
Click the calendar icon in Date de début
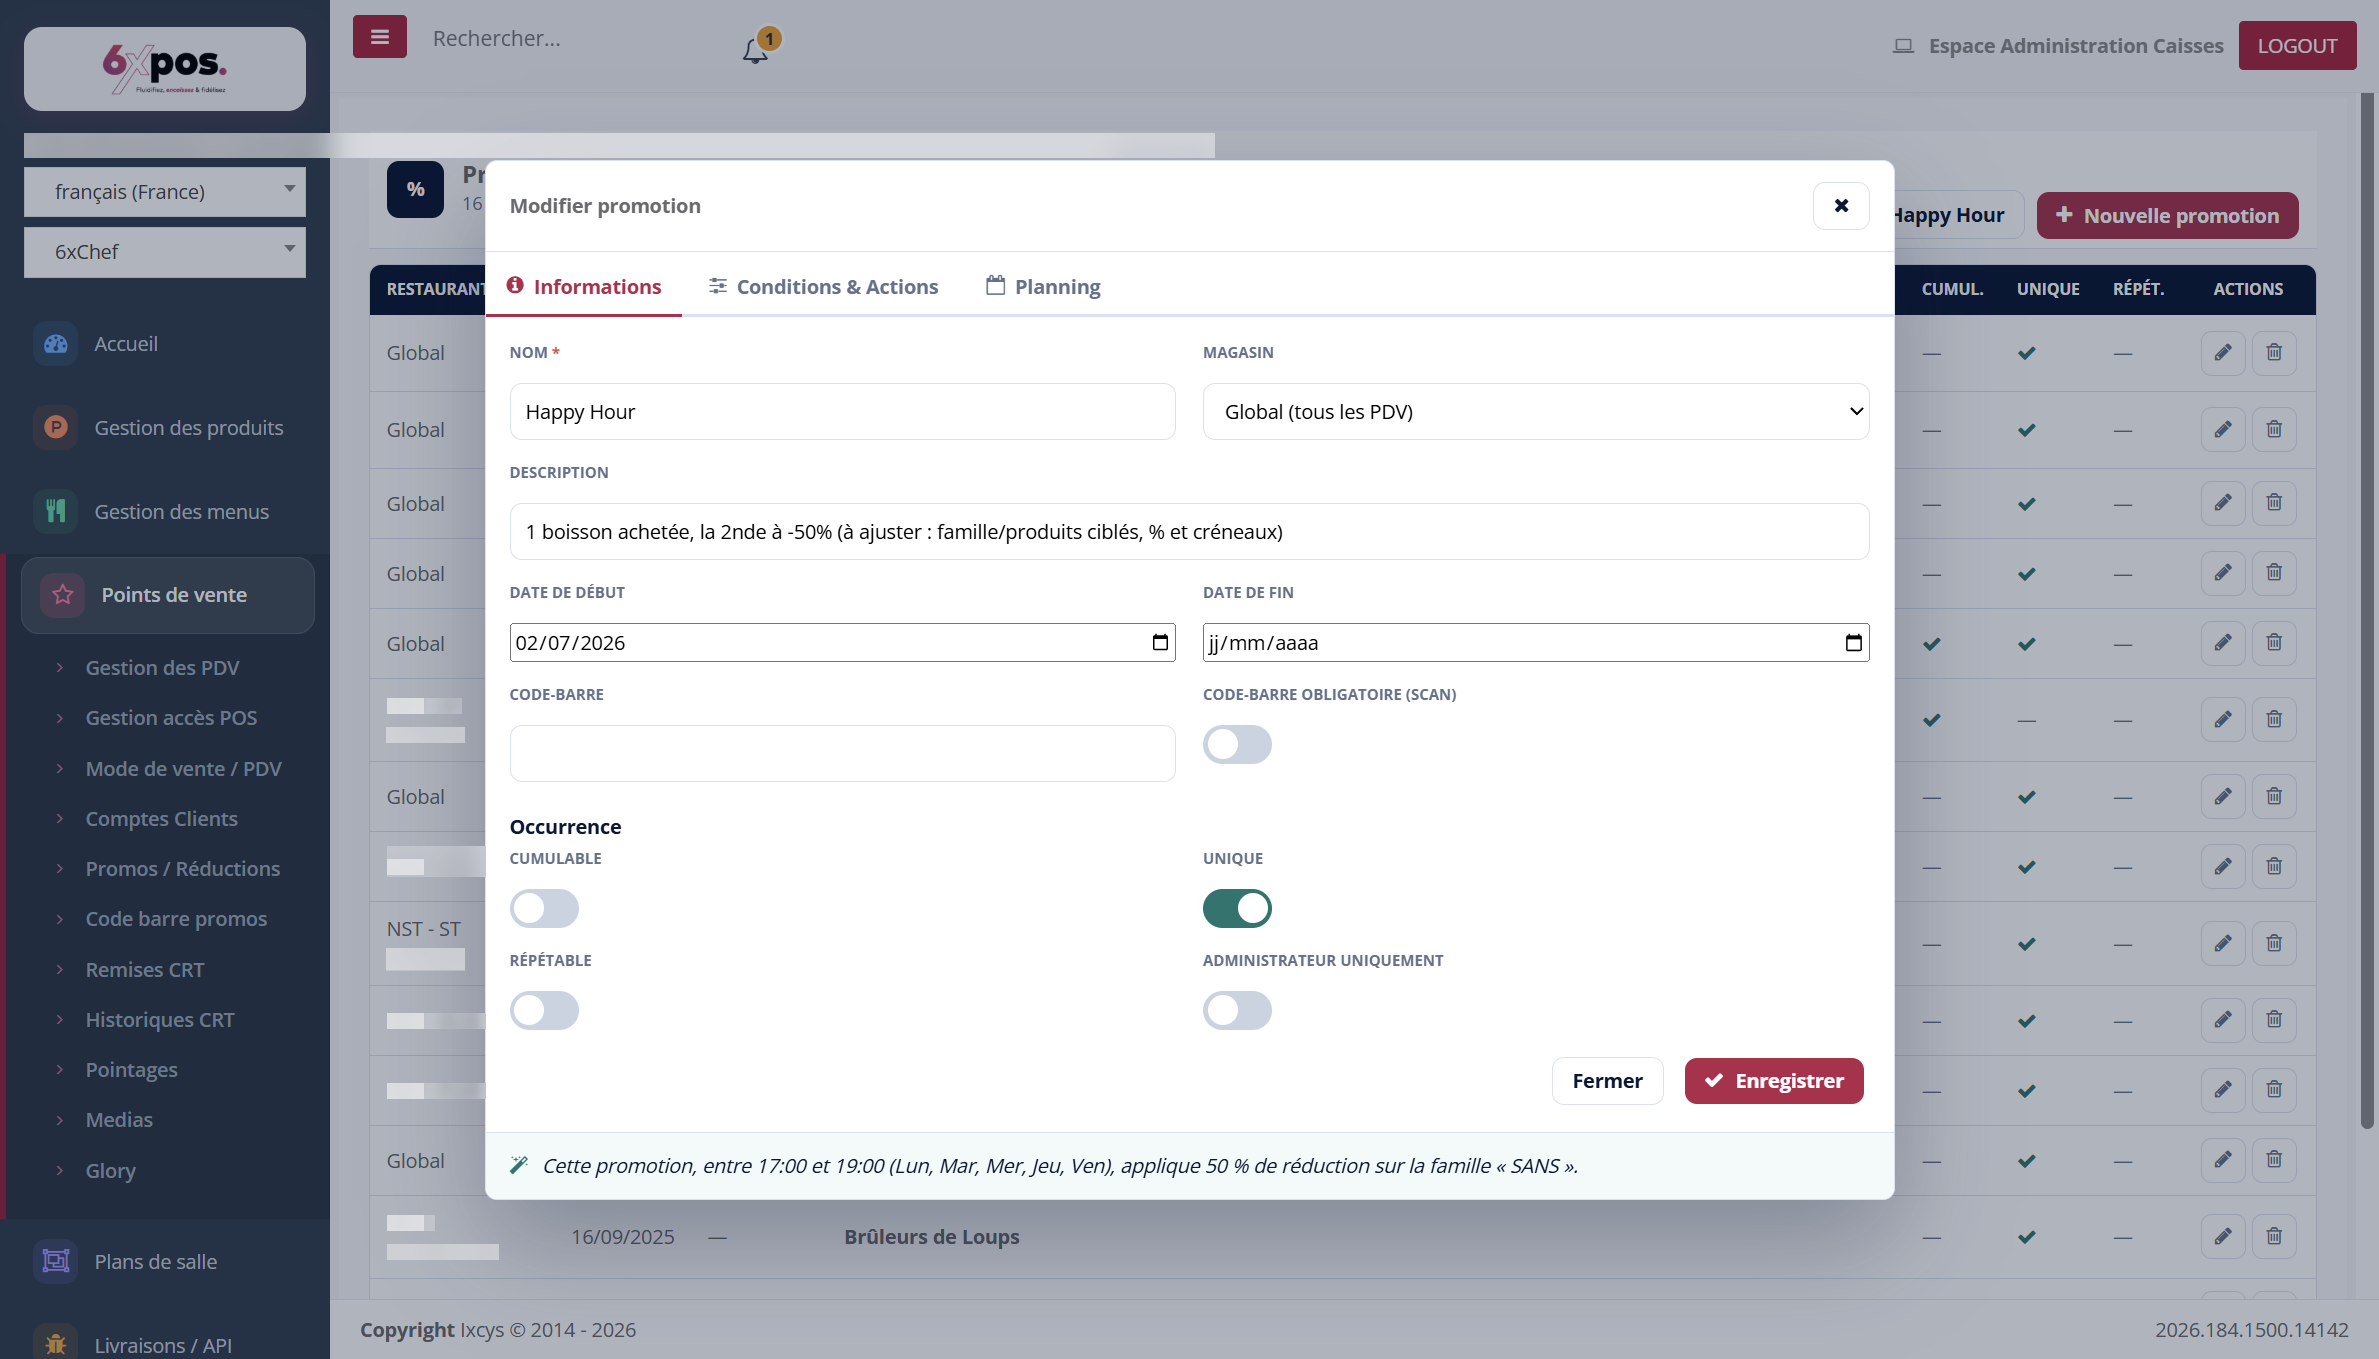[1160, 642]
